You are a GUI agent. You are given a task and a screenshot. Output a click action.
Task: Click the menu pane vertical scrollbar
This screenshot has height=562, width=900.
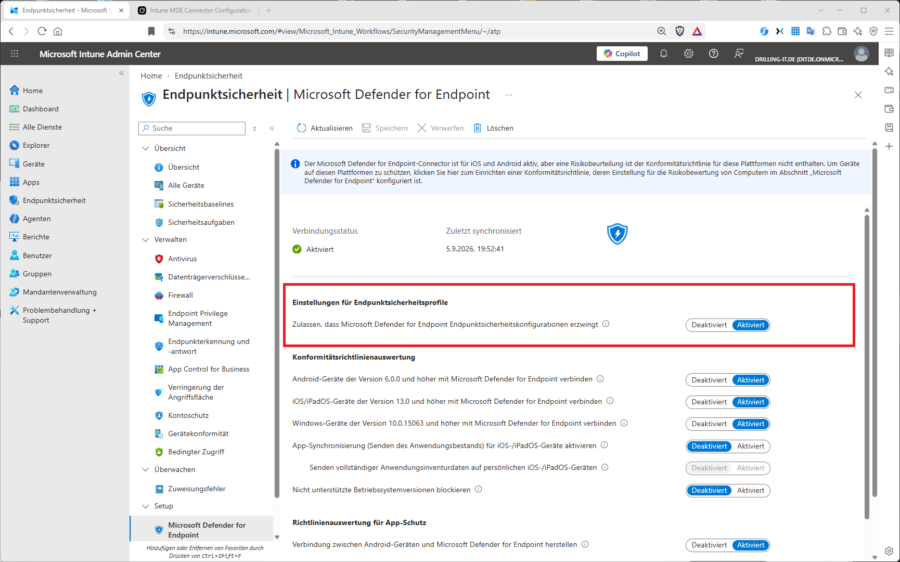[277, 321]
